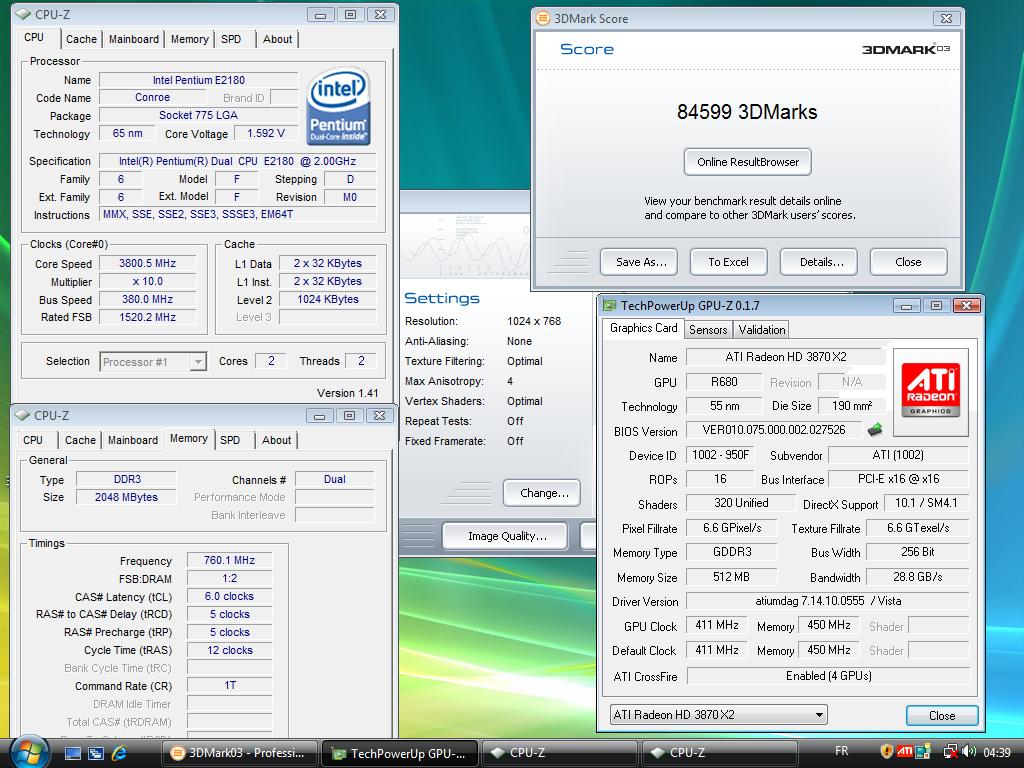1024x768 pixels.
Task: Click the Shaders 320 Unified value
Action: [x=741, y=503]
